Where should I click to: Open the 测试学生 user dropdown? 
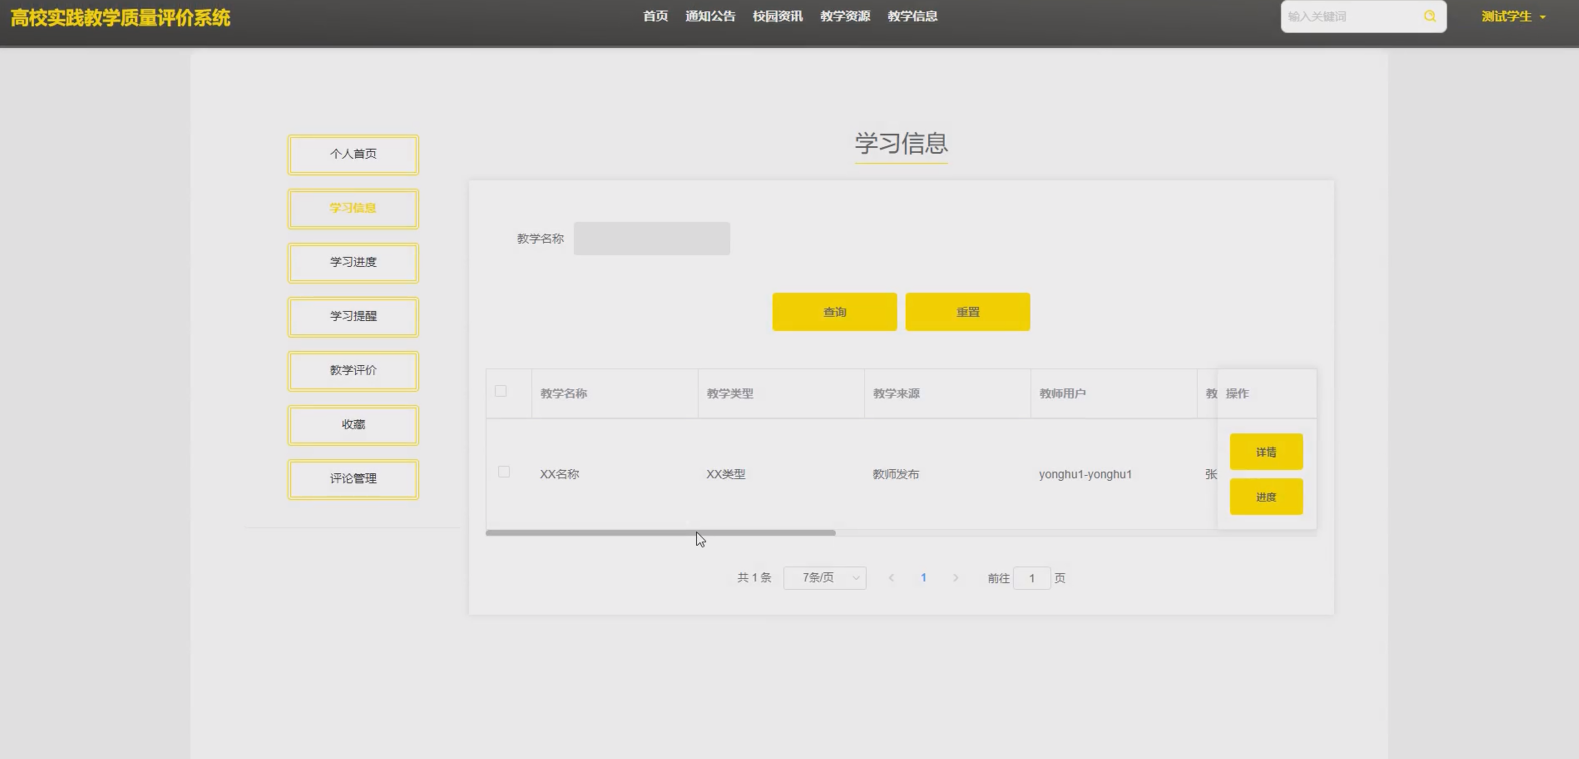(x=1513, y=16)
